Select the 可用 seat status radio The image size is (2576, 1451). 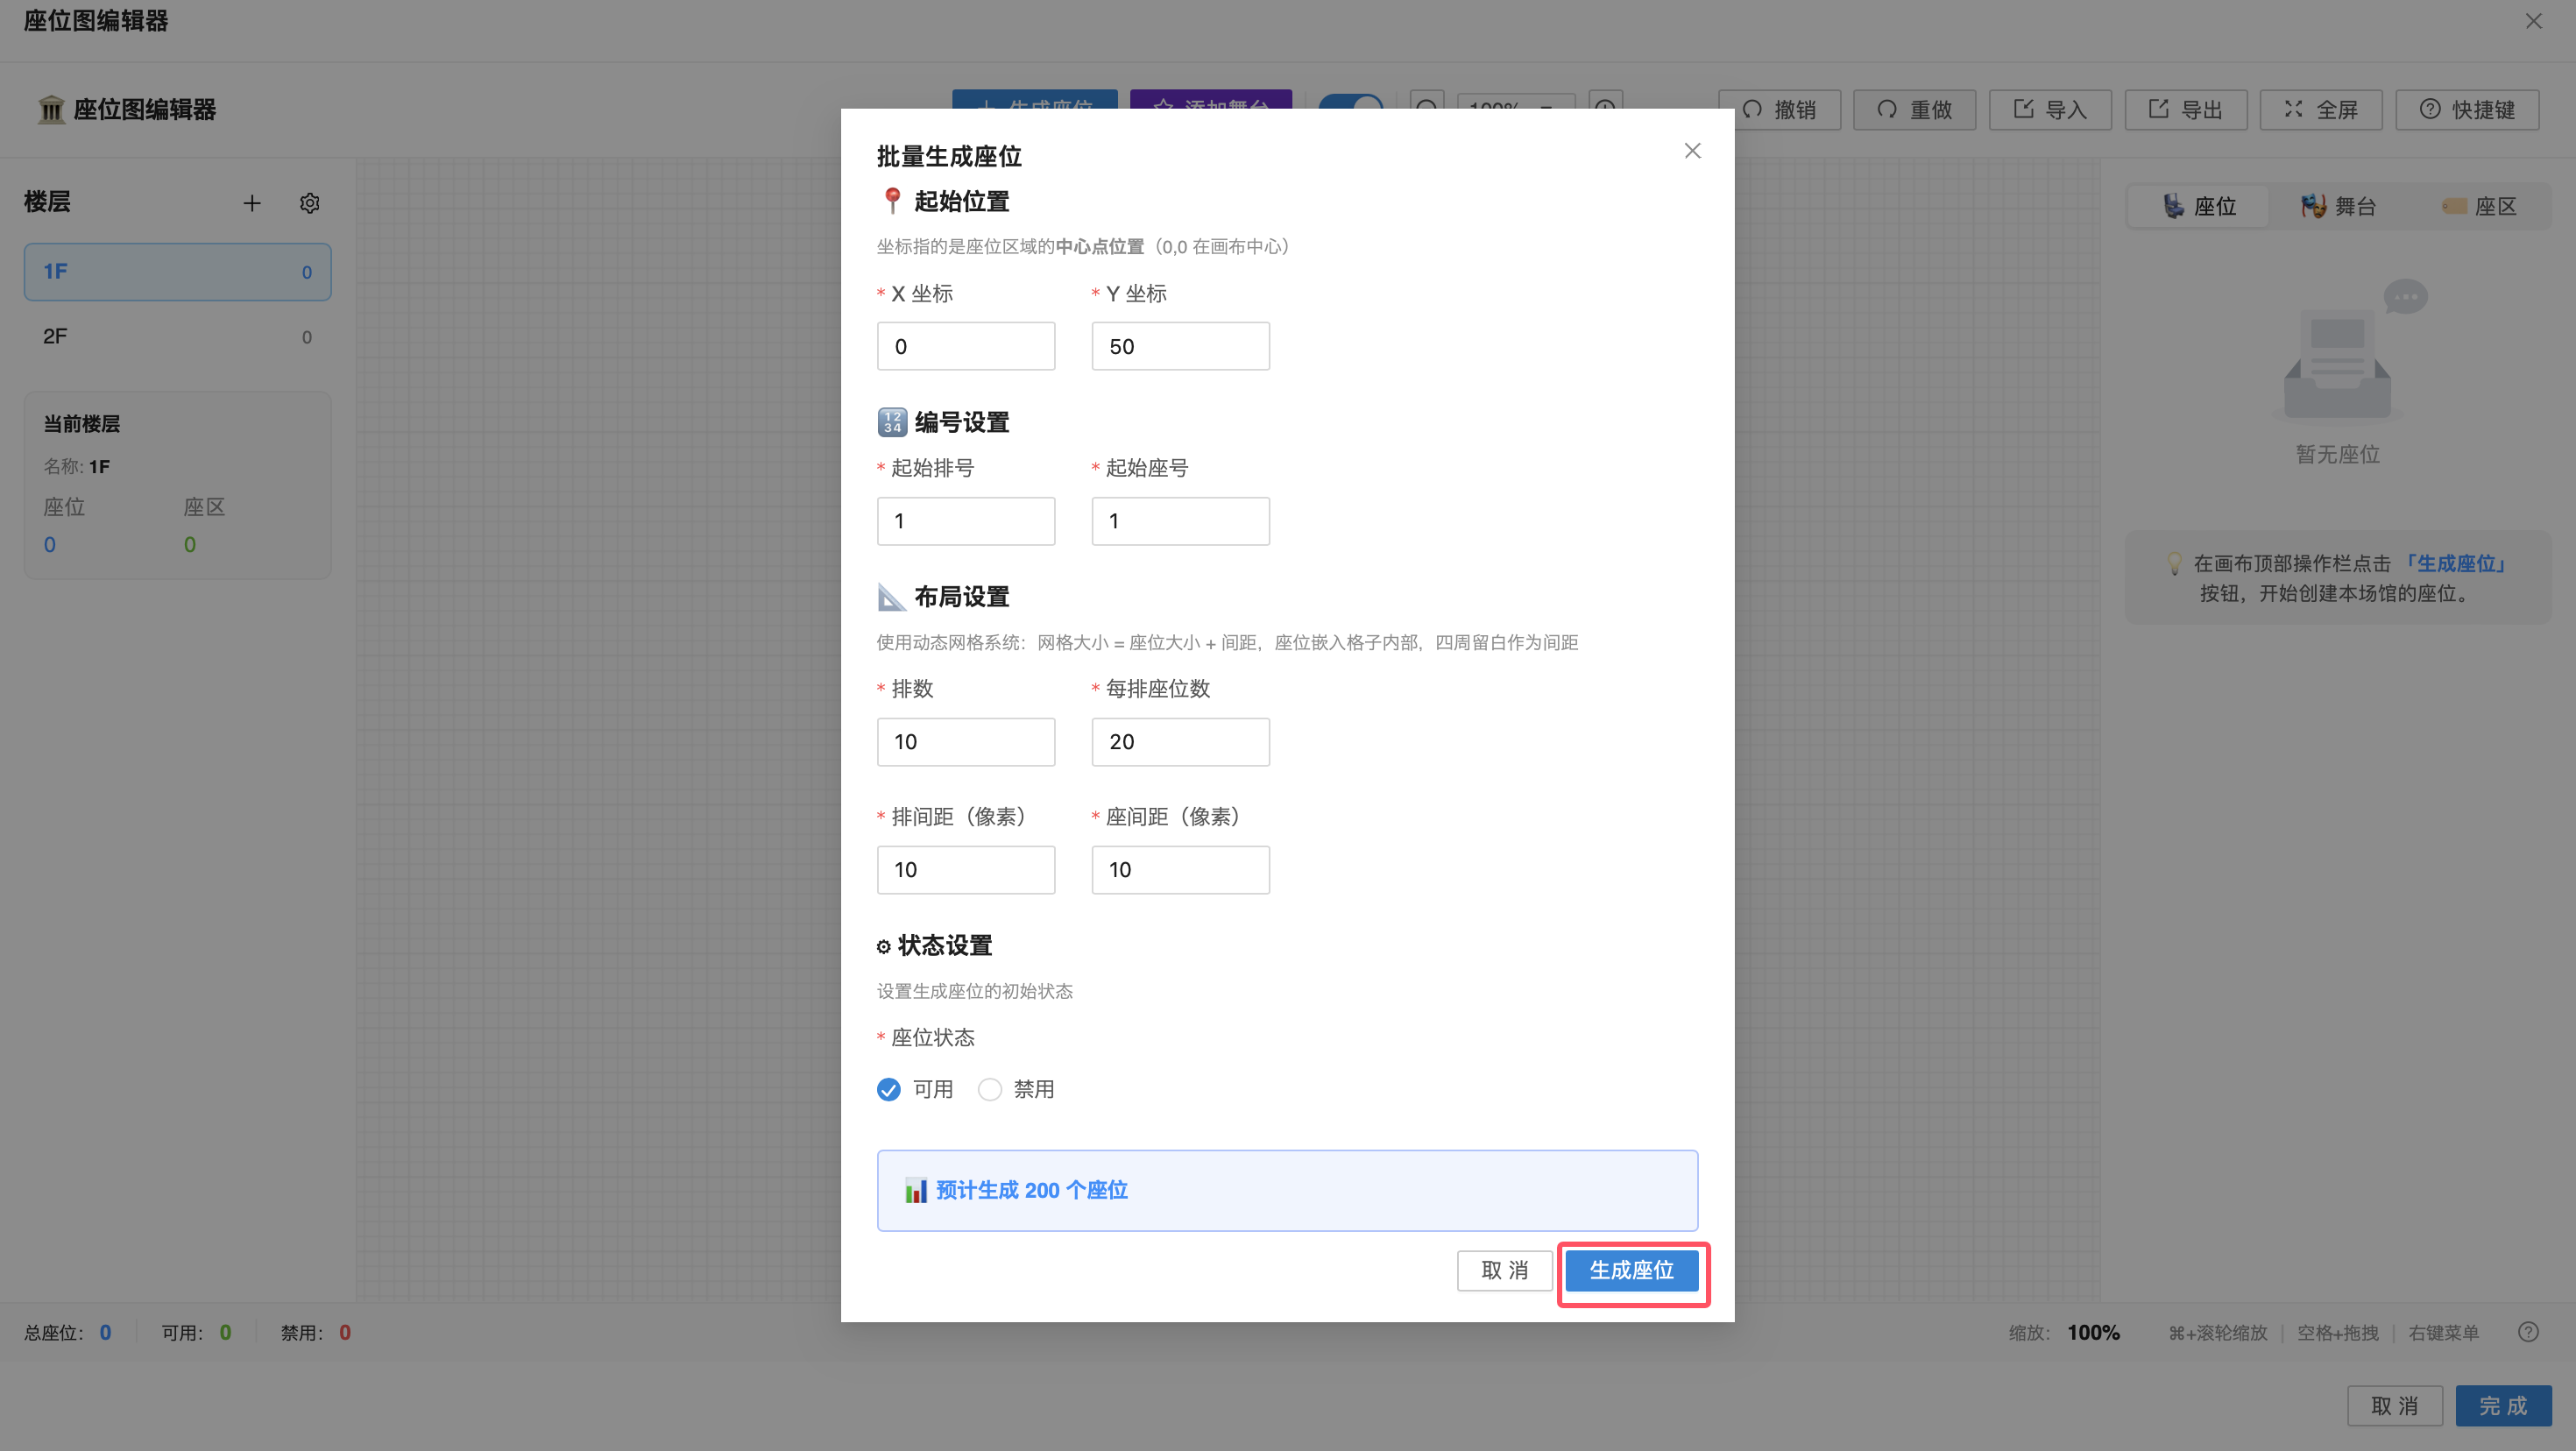click(x=888, y=1090)
